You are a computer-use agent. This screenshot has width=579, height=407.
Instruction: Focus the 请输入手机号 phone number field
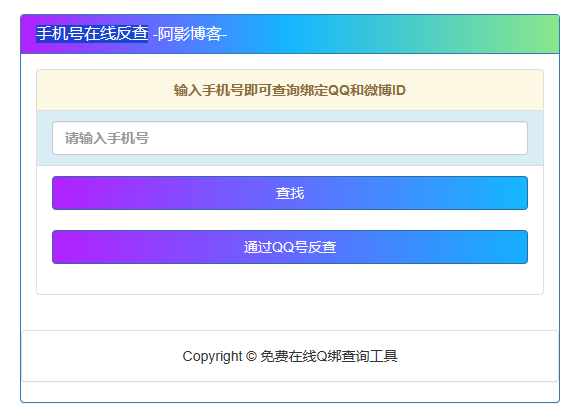tap(290, 138)
